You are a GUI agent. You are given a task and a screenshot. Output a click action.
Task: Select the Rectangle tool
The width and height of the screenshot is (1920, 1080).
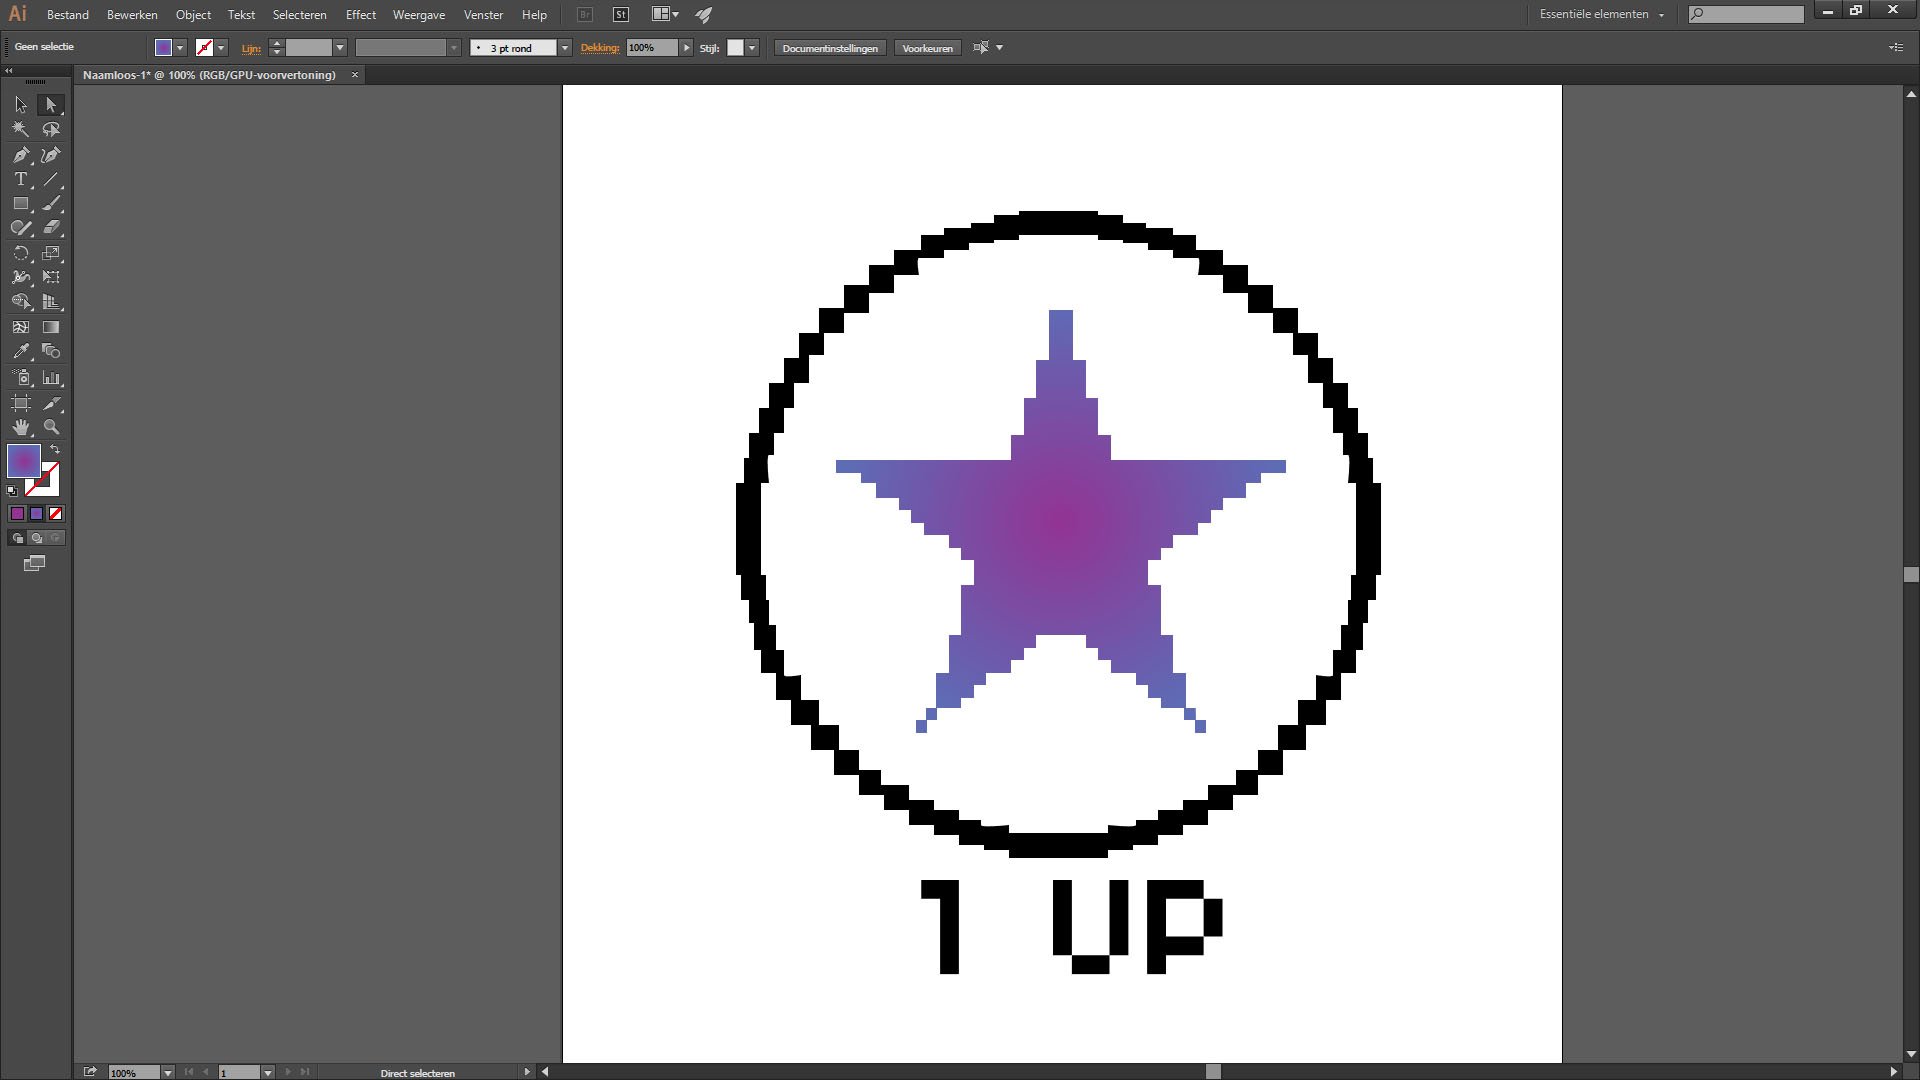[x=20, y=204]
